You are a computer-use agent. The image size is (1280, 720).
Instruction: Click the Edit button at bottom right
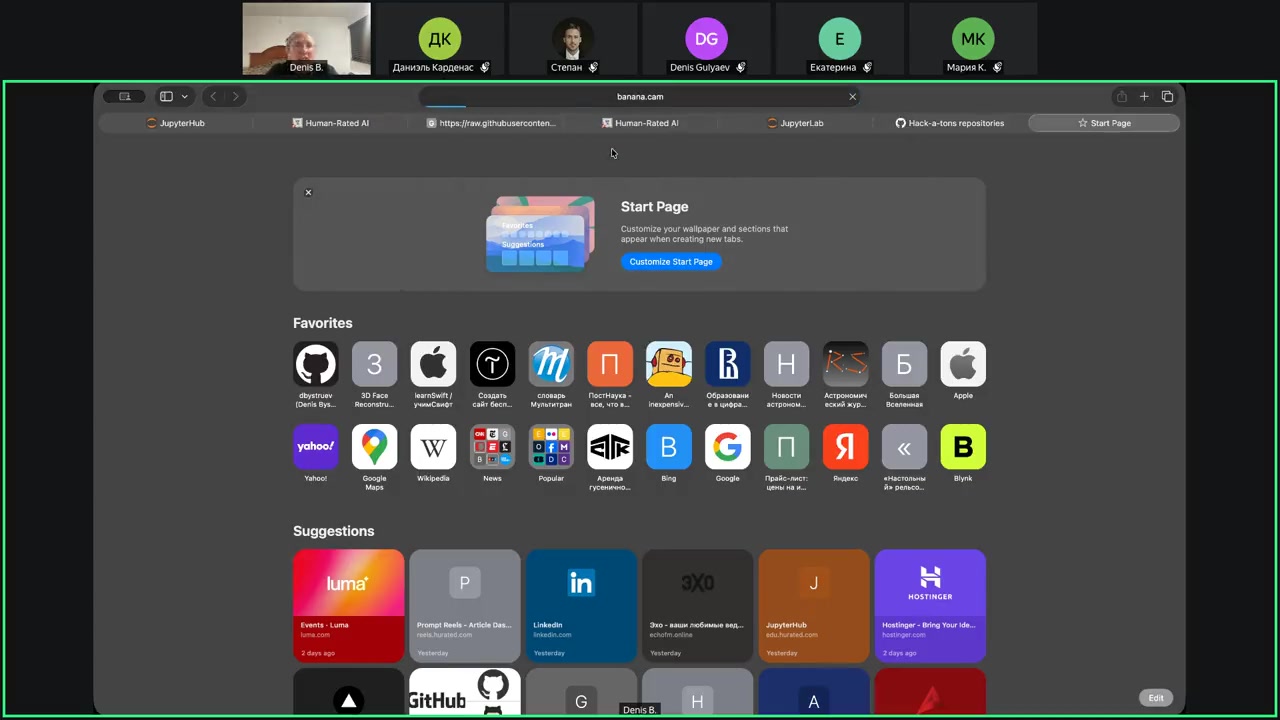[x=1155, y=698]
